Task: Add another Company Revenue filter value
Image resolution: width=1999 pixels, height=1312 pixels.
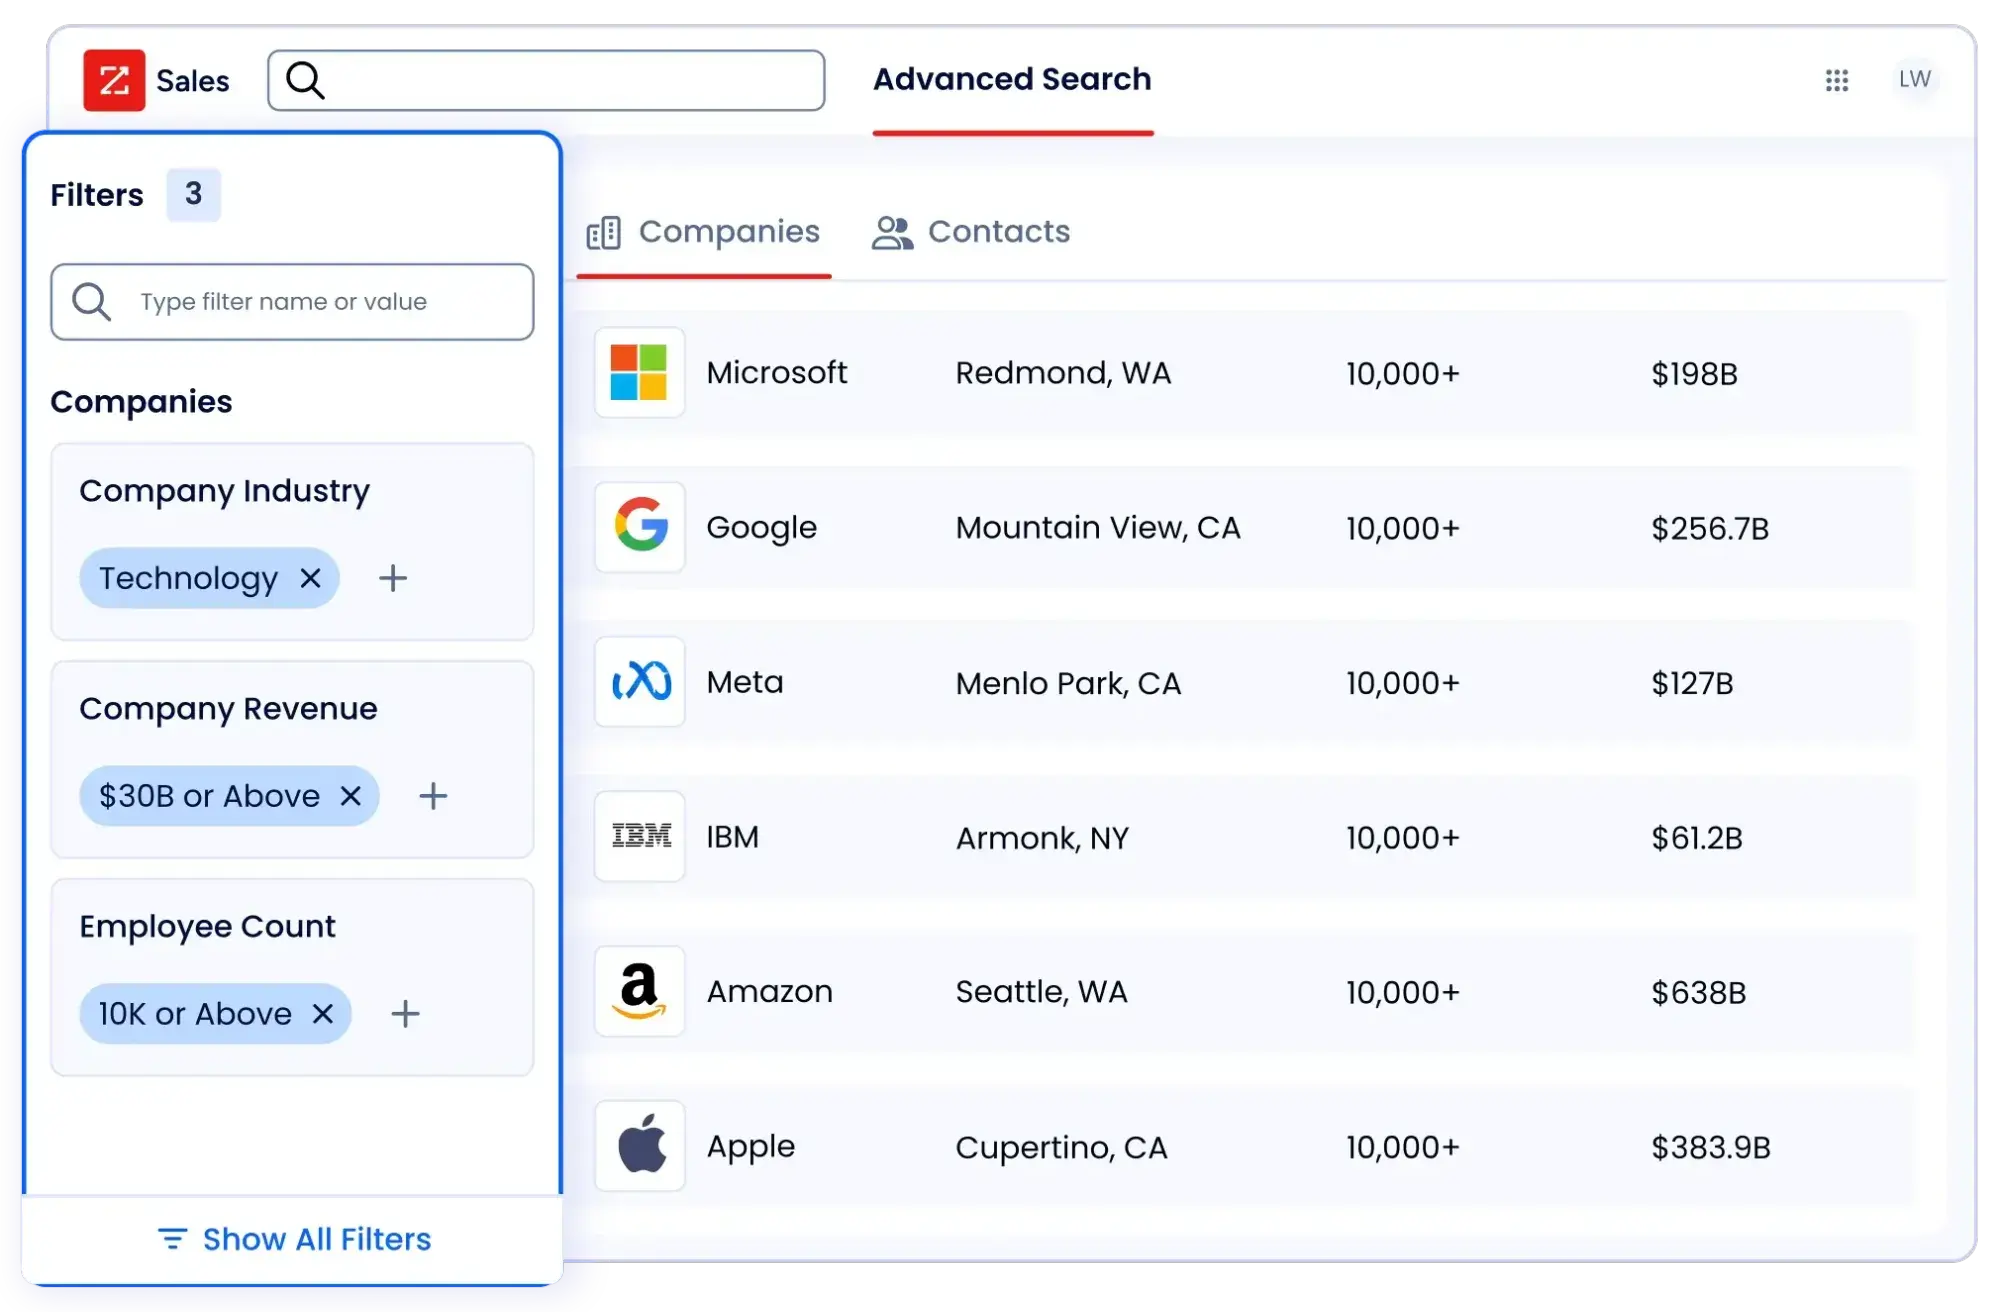Action: (x=433, y=796)
